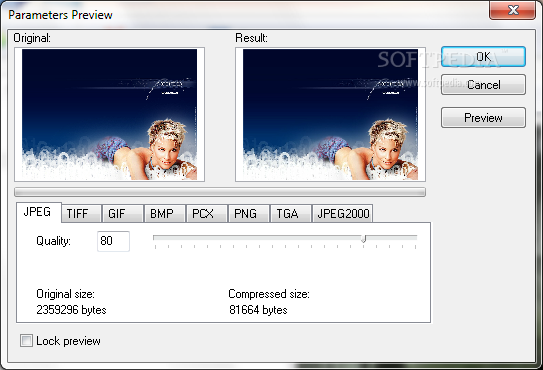Click the Result image thumbnail
This screenshot has height=370, width=543.
(330, 114)
